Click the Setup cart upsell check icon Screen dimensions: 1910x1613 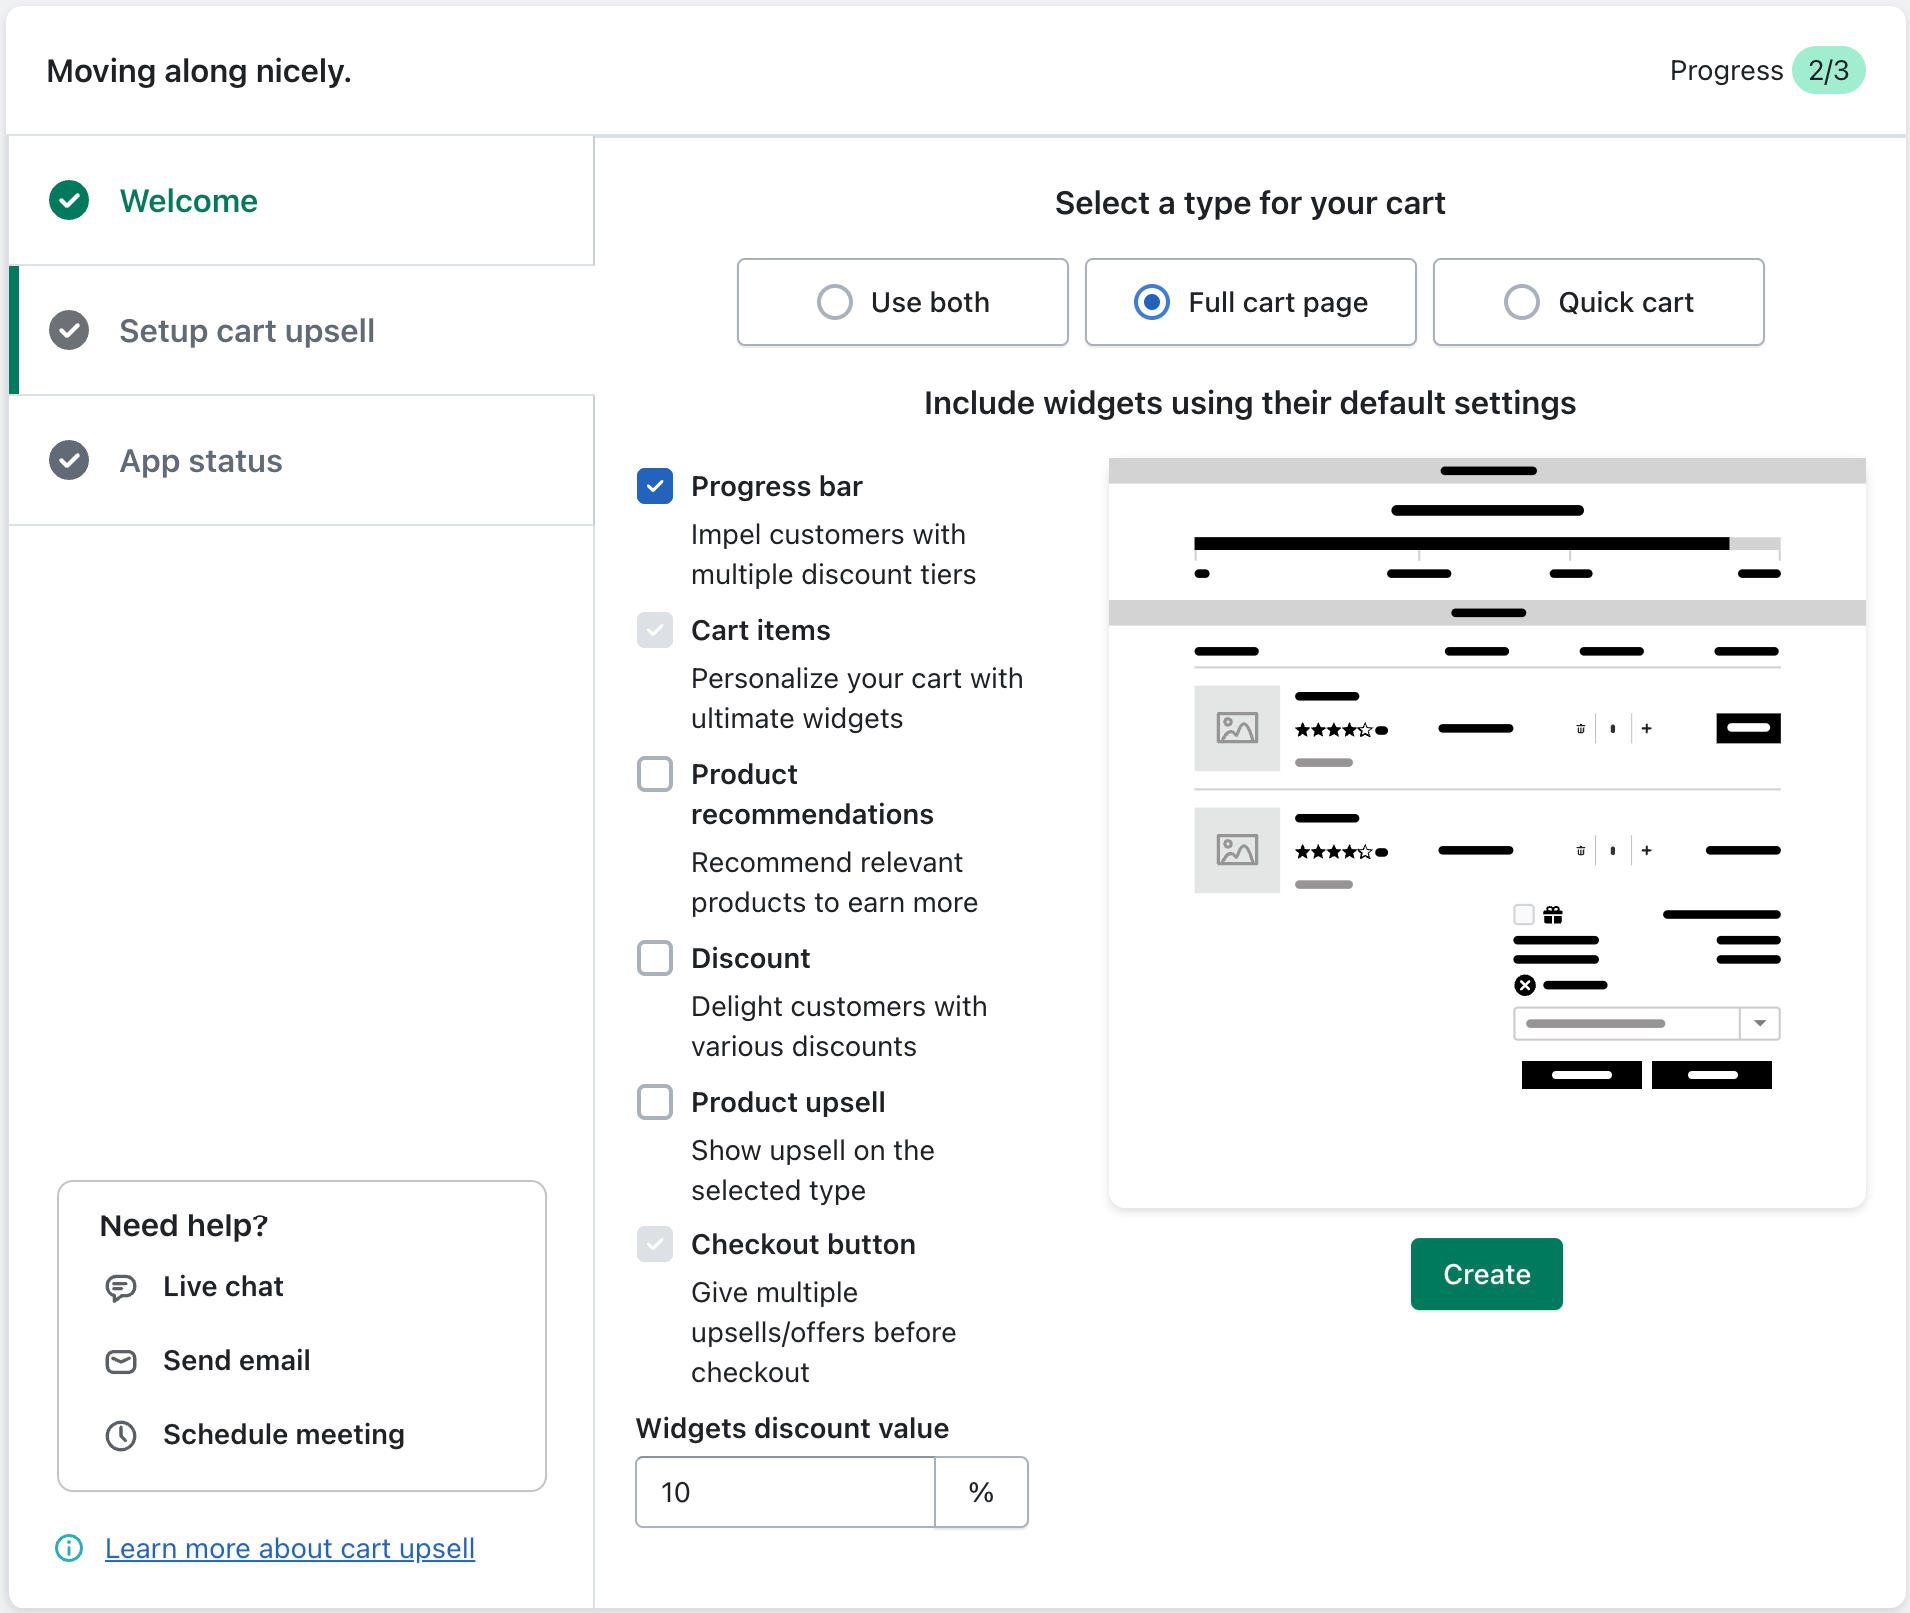click(x=69, y=330)
